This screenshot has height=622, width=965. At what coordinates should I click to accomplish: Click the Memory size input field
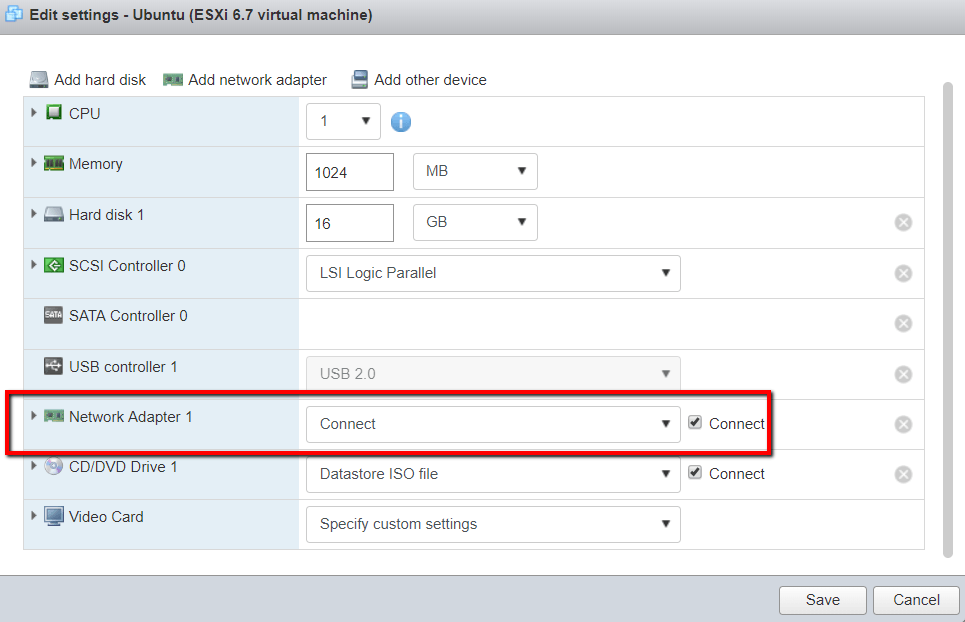pyautogui.click(x=349, y=172)
